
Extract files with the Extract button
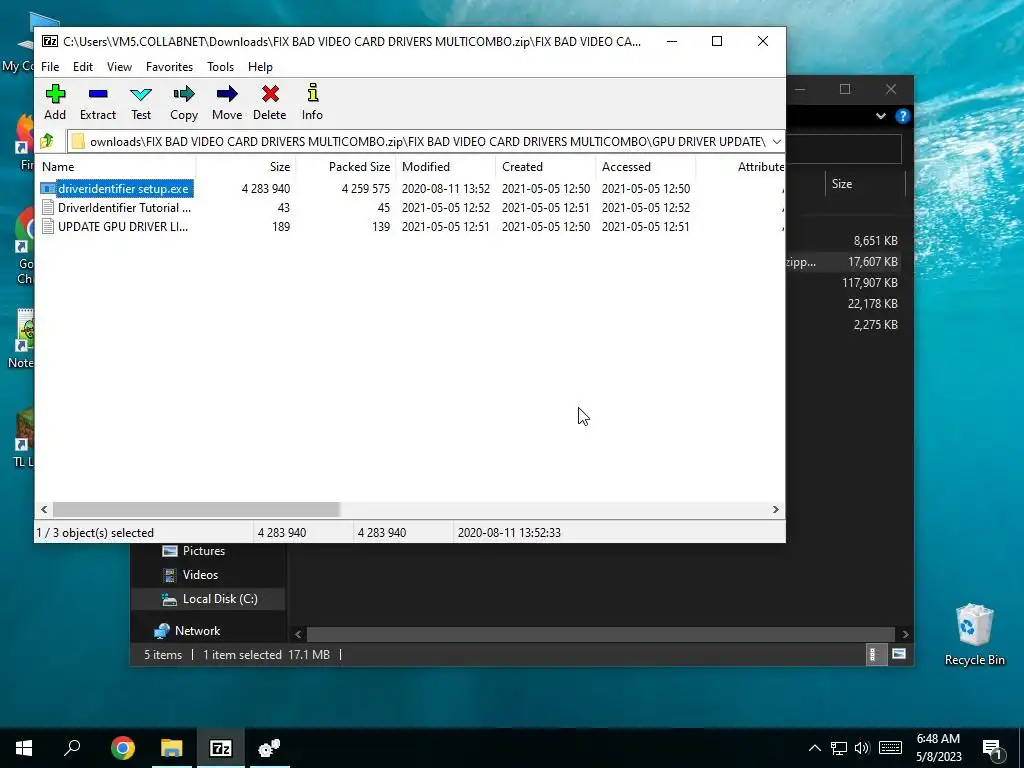click(98, 102)
